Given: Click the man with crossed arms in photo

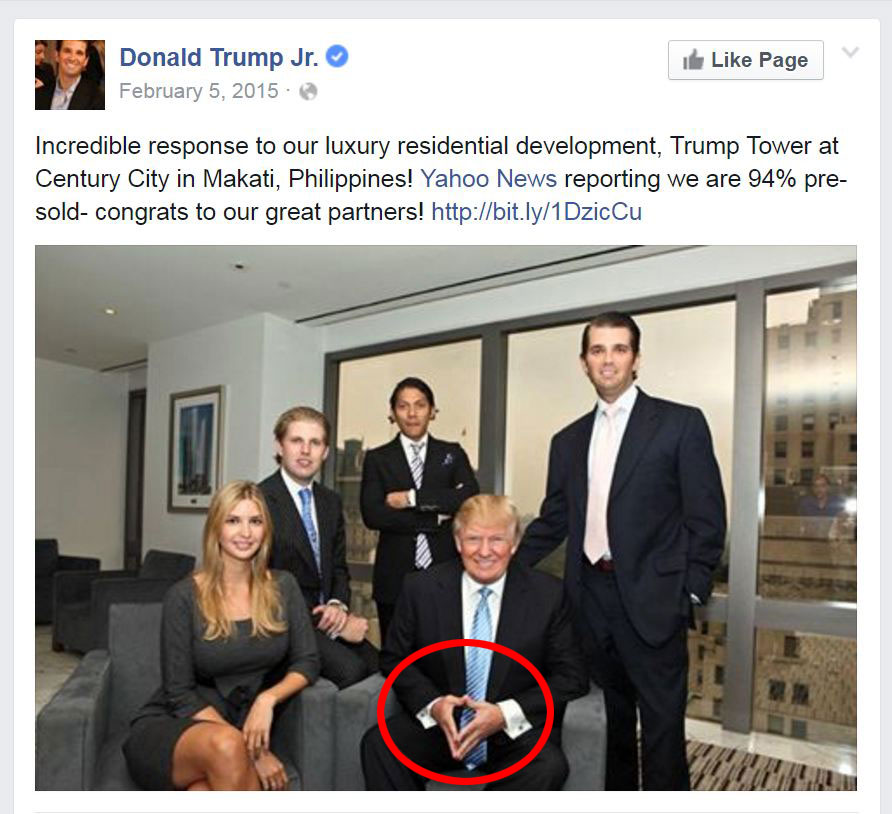Looking at the screenshot, I should coord(418,501).
